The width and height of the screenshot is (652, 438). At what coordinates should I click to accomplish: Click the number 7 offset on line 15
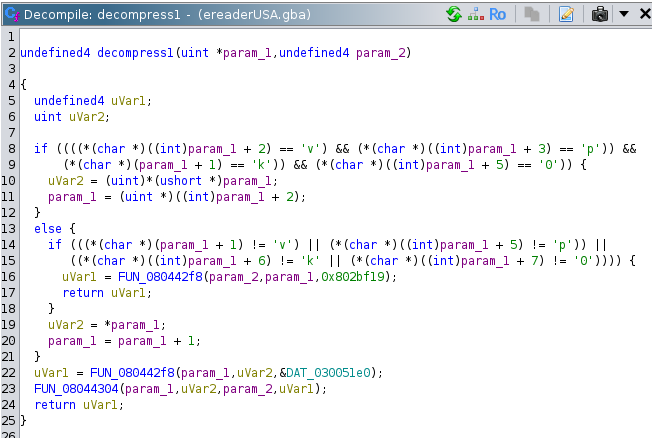[x=534, y=261]
